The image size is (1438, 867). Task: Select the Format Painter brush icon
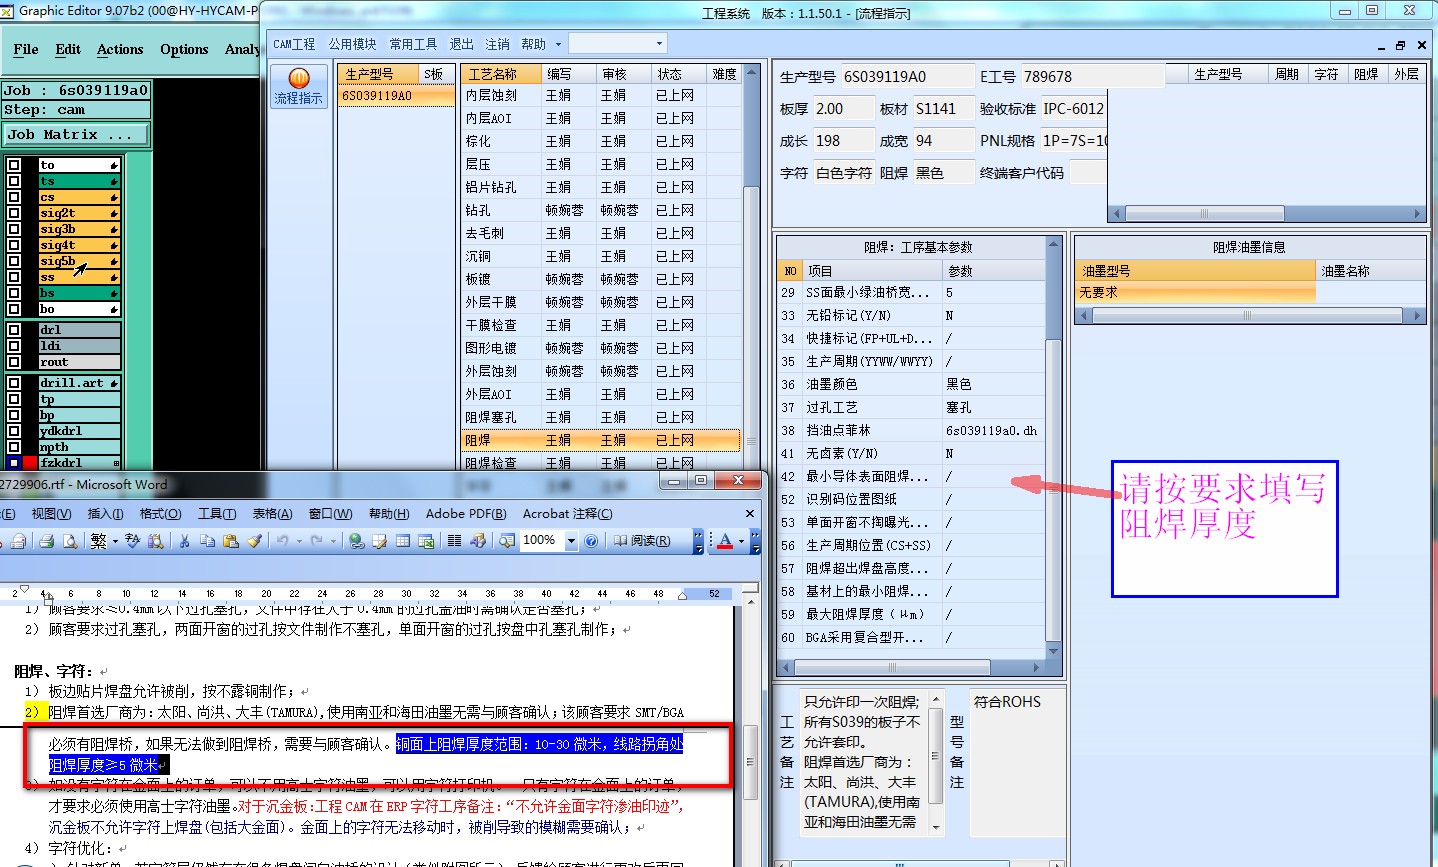254,541
